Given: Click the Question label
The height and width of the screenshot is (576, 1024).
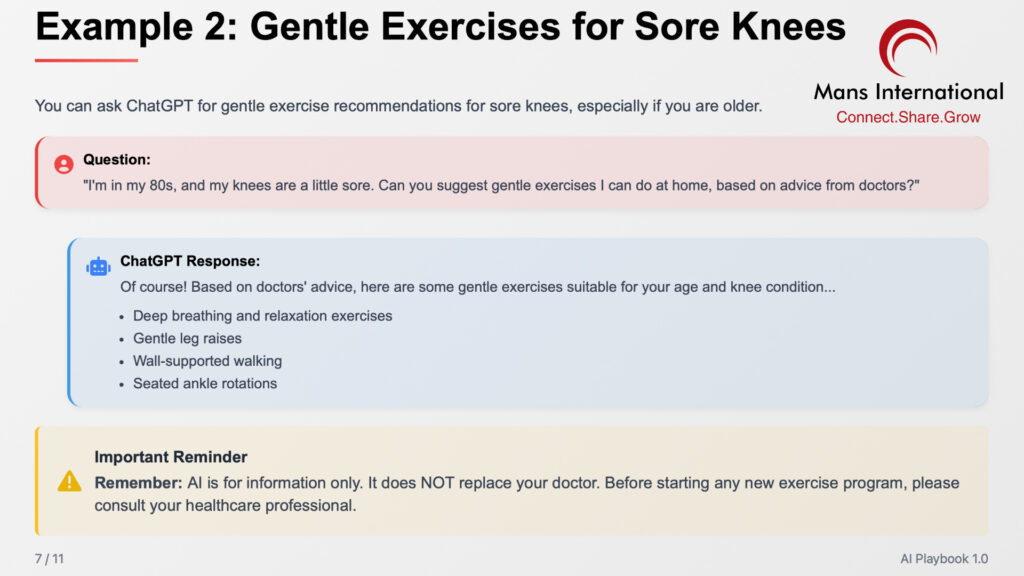Looking at the screenshot, I should pos(116,159).
